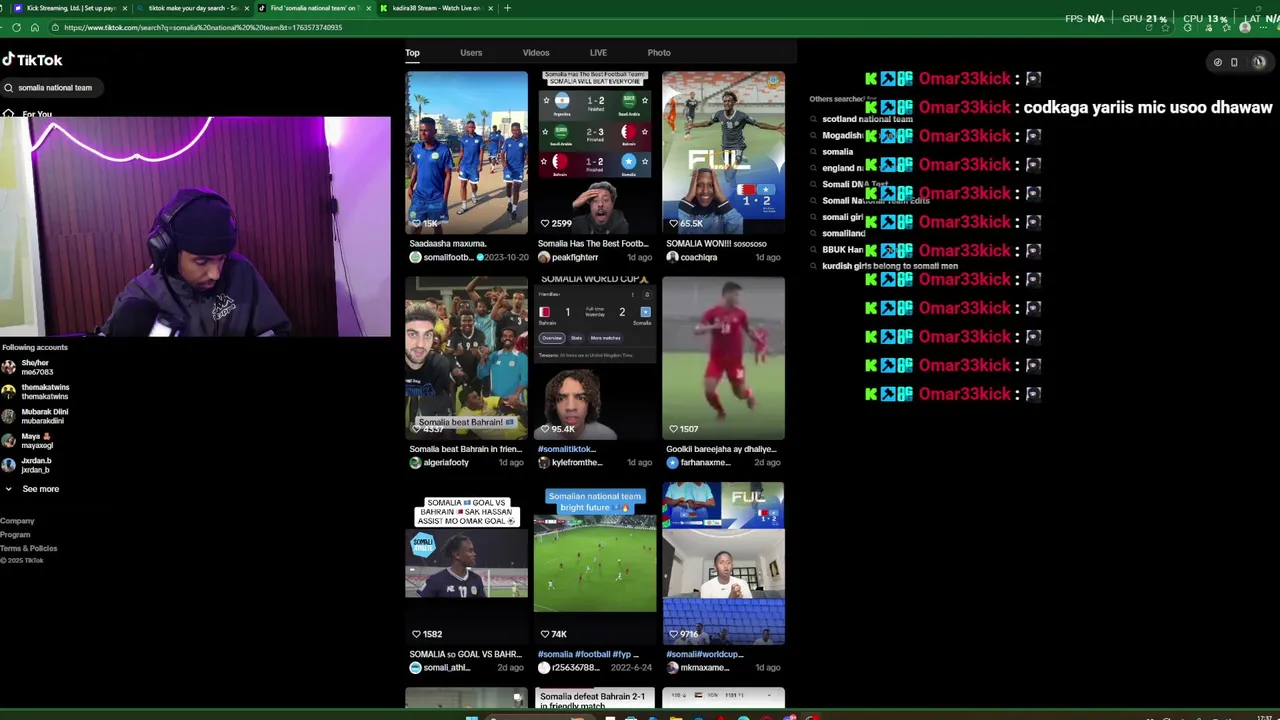Click heart icon showing 2599 likes
Image resolution: width=1280 pixels, height=720 pixels.
(x=545, y=224)
